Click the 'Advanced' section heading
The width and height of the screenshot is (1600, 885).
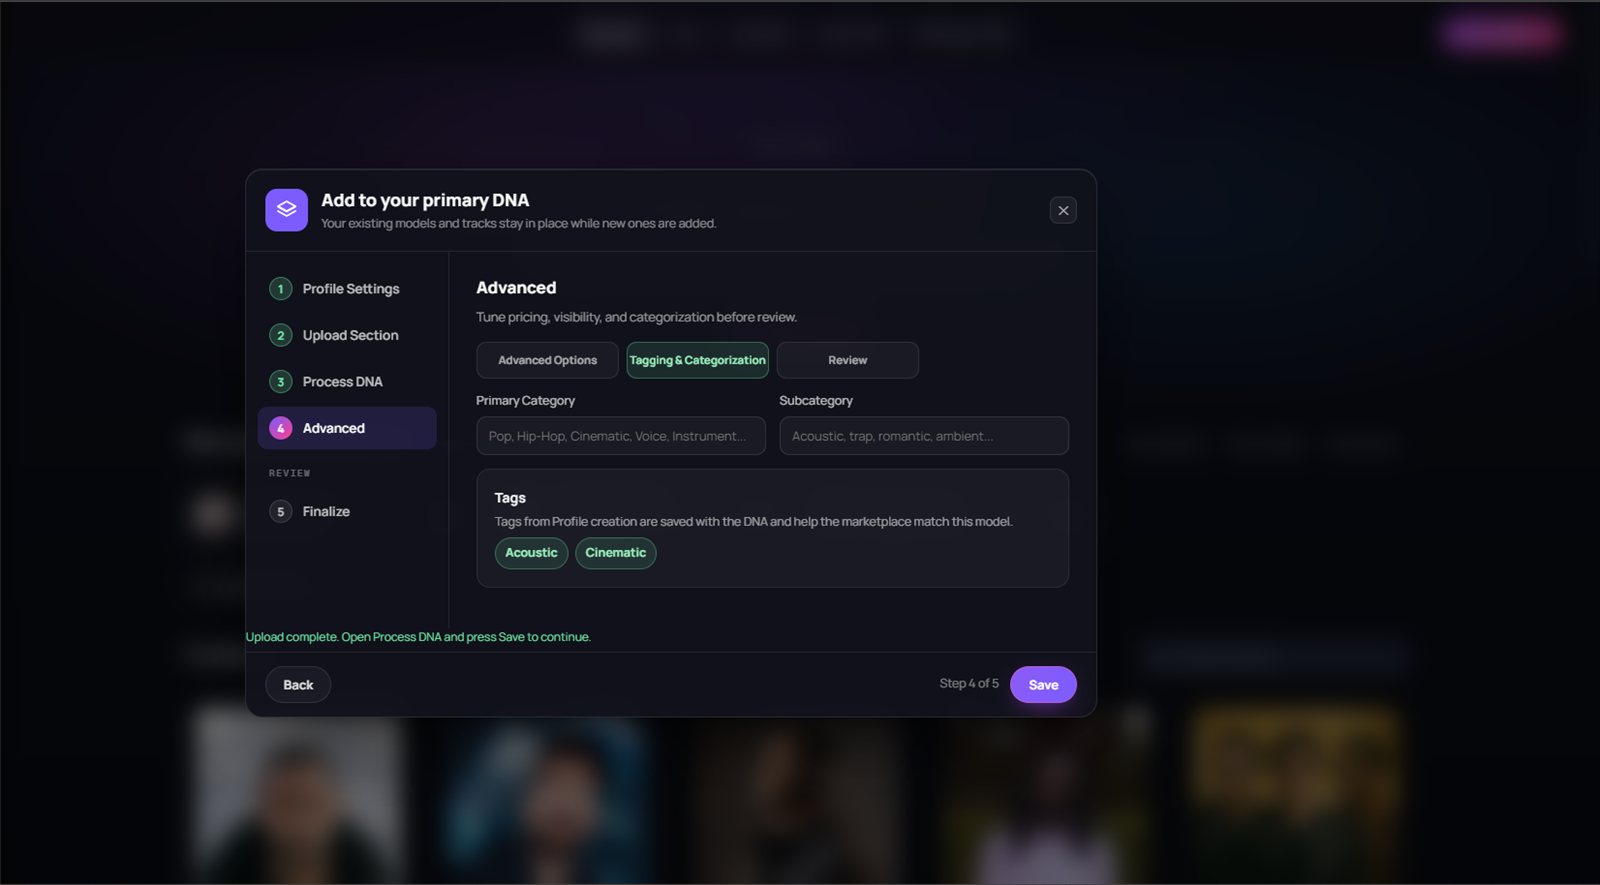point(516,288)
